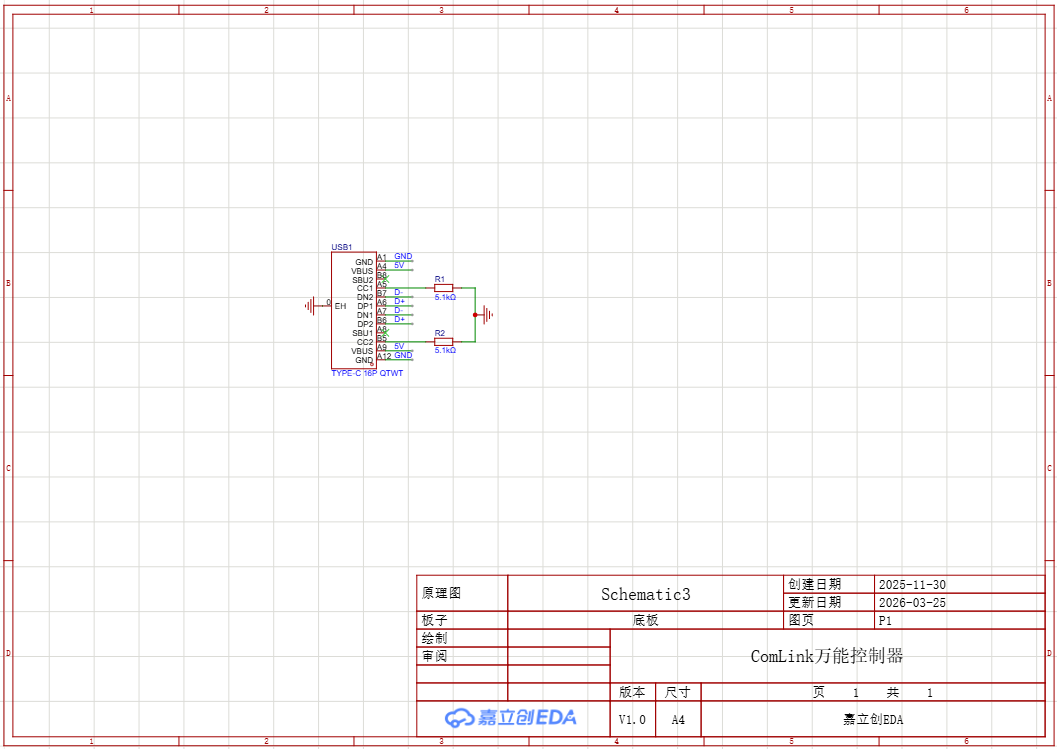Click the A4 page size cell
The width and height of the screenshot is (1057, 749).
click(678, 719)
